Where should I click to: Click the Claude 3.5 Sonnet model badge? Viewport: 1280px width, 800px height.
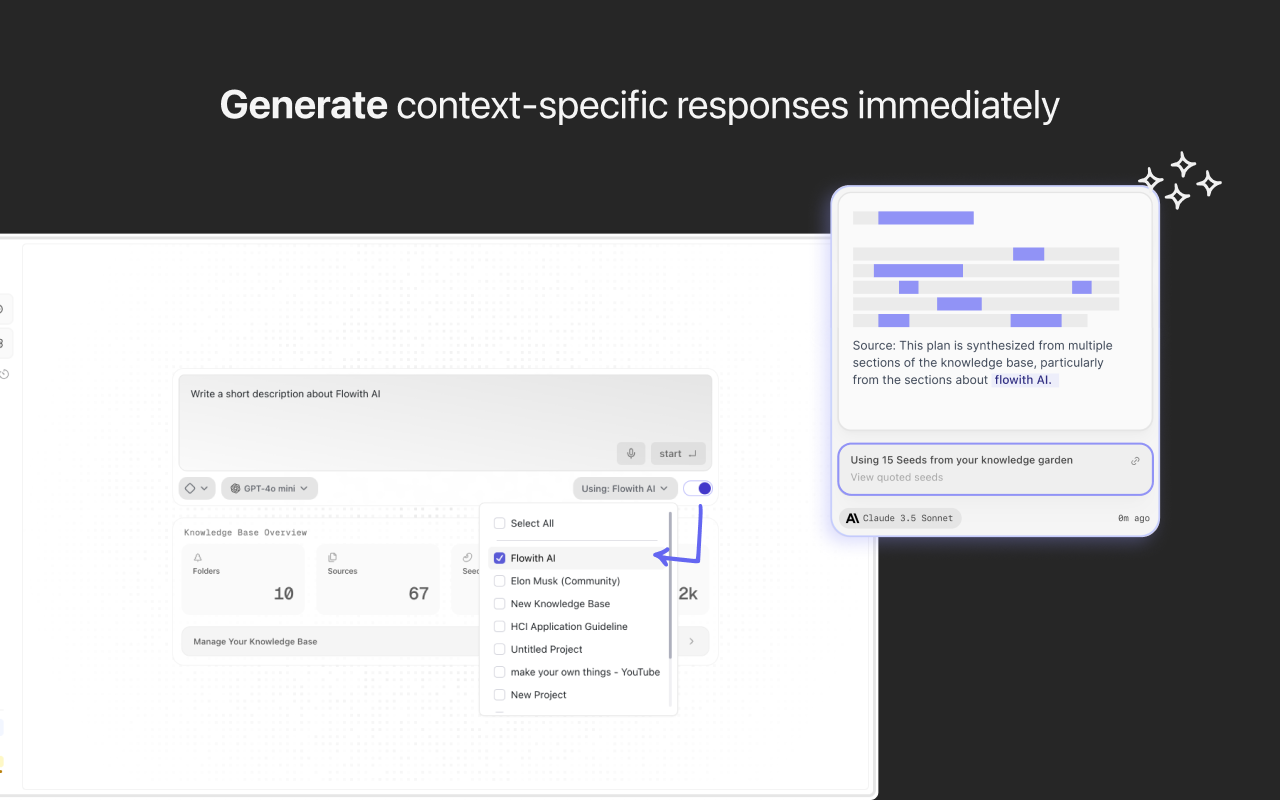tap(900, 518)
